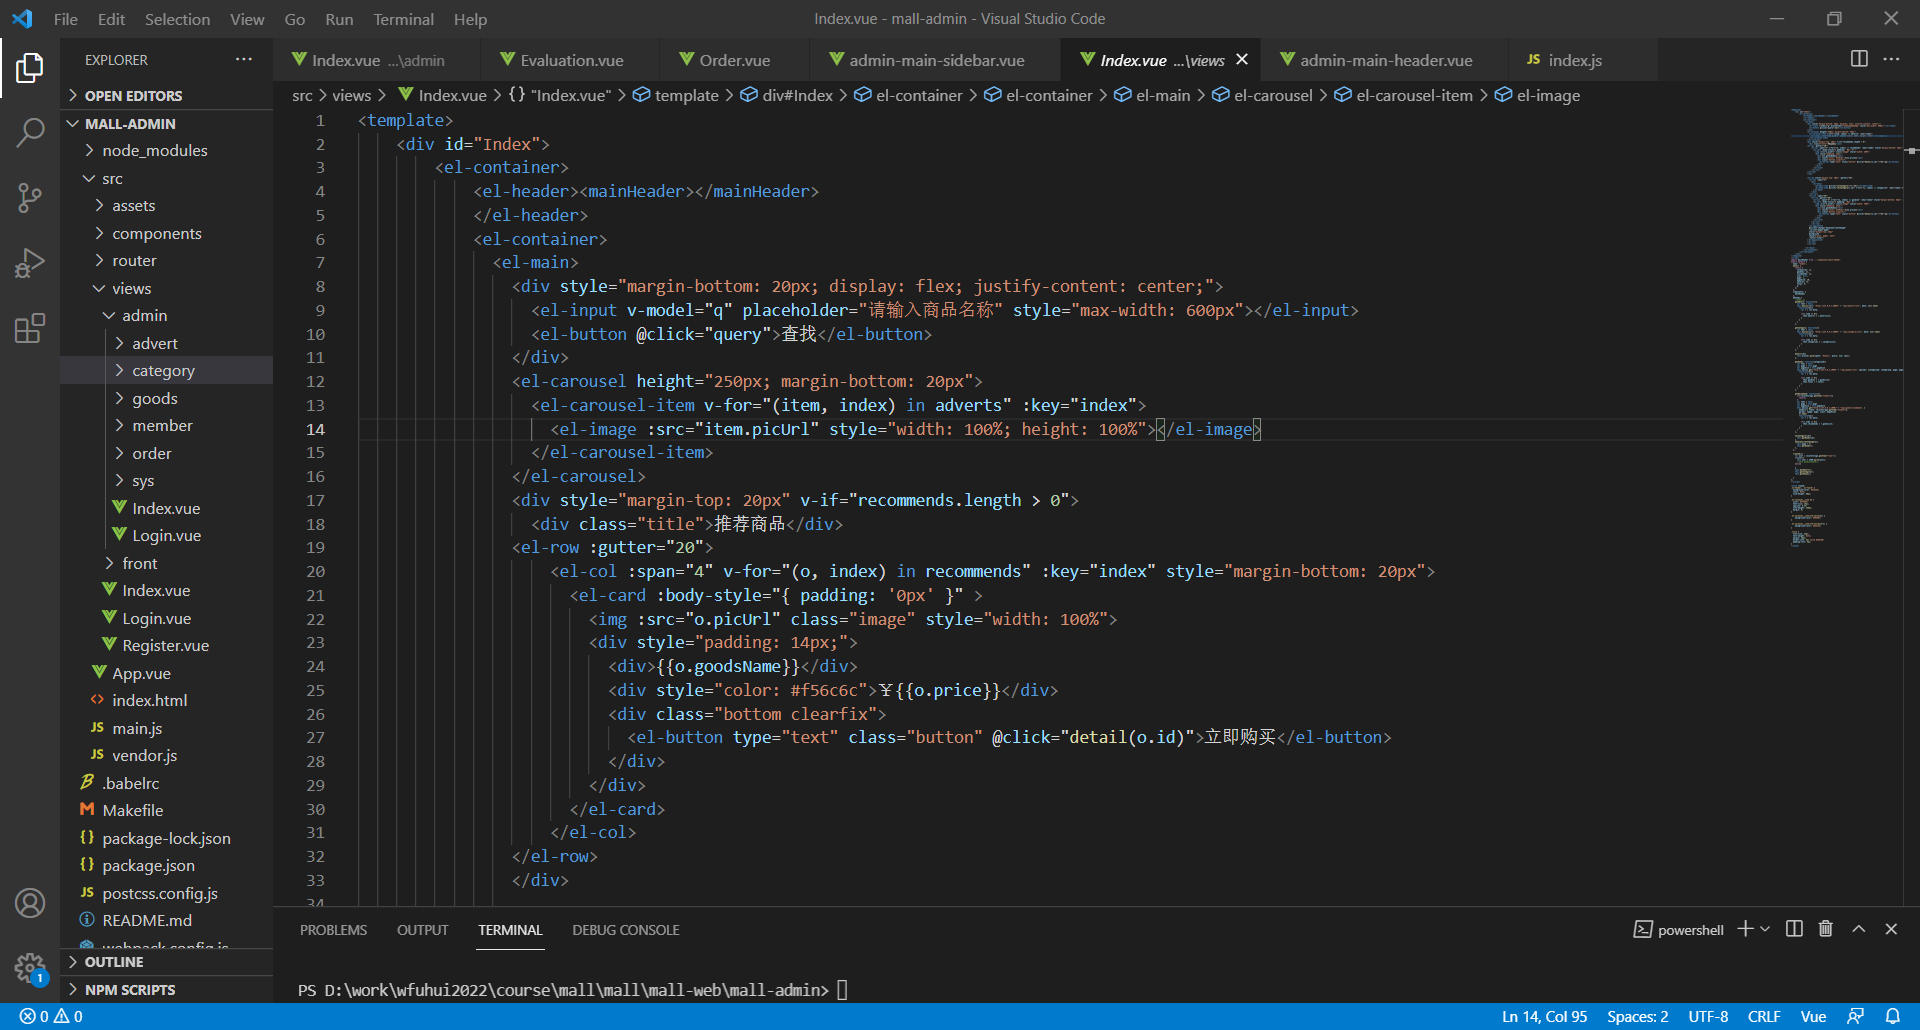Expand the NPM SCRIPTS section
1920x1030 pixels.
[166, 989]
